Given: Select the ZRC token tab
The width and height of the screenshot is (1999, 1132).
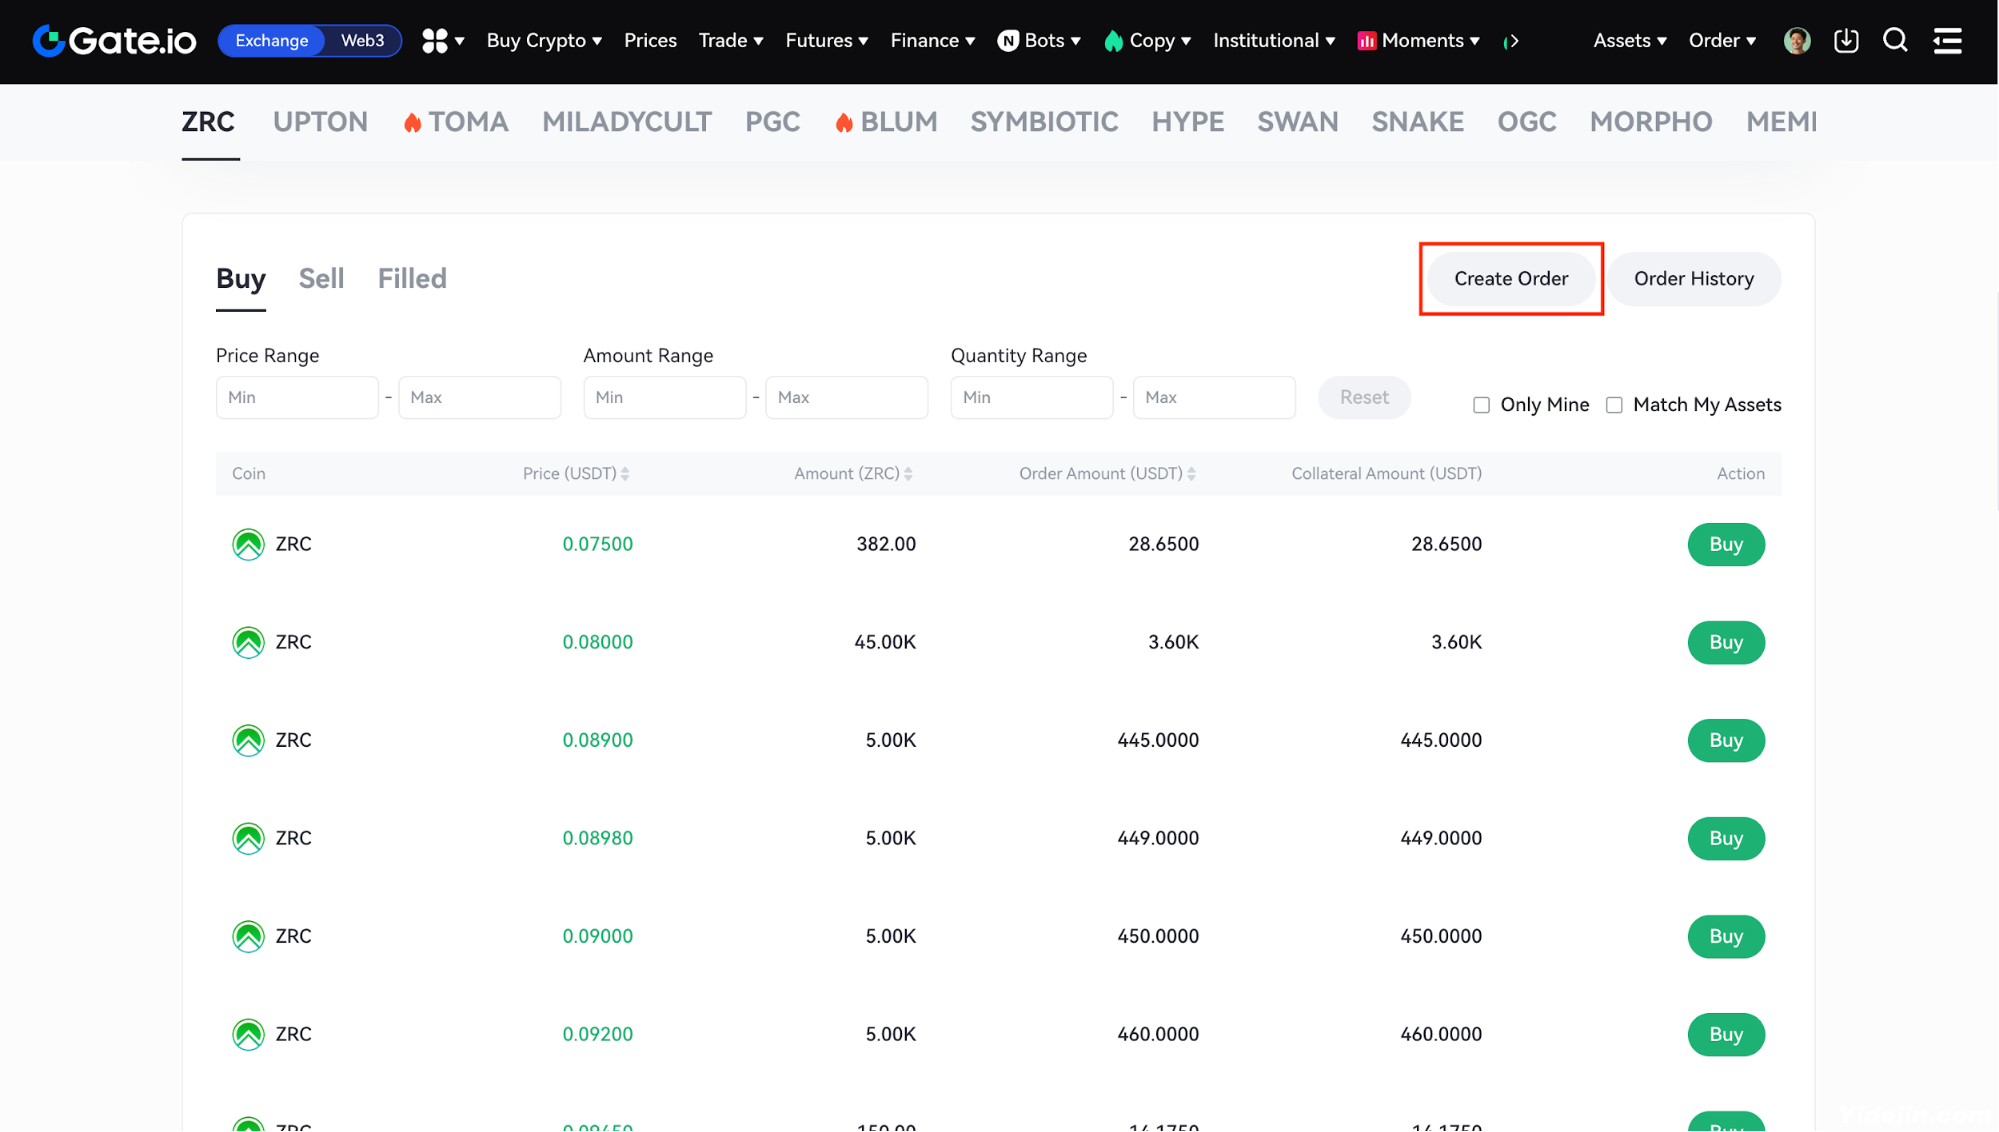Looking at the screenshot, I should pyautogui.click(x=208, y=122).
